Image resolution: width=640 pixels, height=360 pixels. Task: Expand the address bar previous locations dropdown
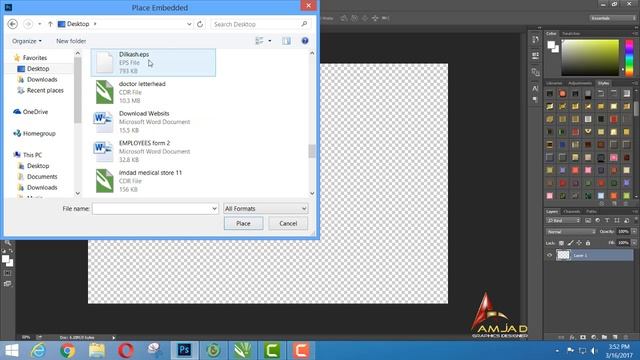point(189,24)
